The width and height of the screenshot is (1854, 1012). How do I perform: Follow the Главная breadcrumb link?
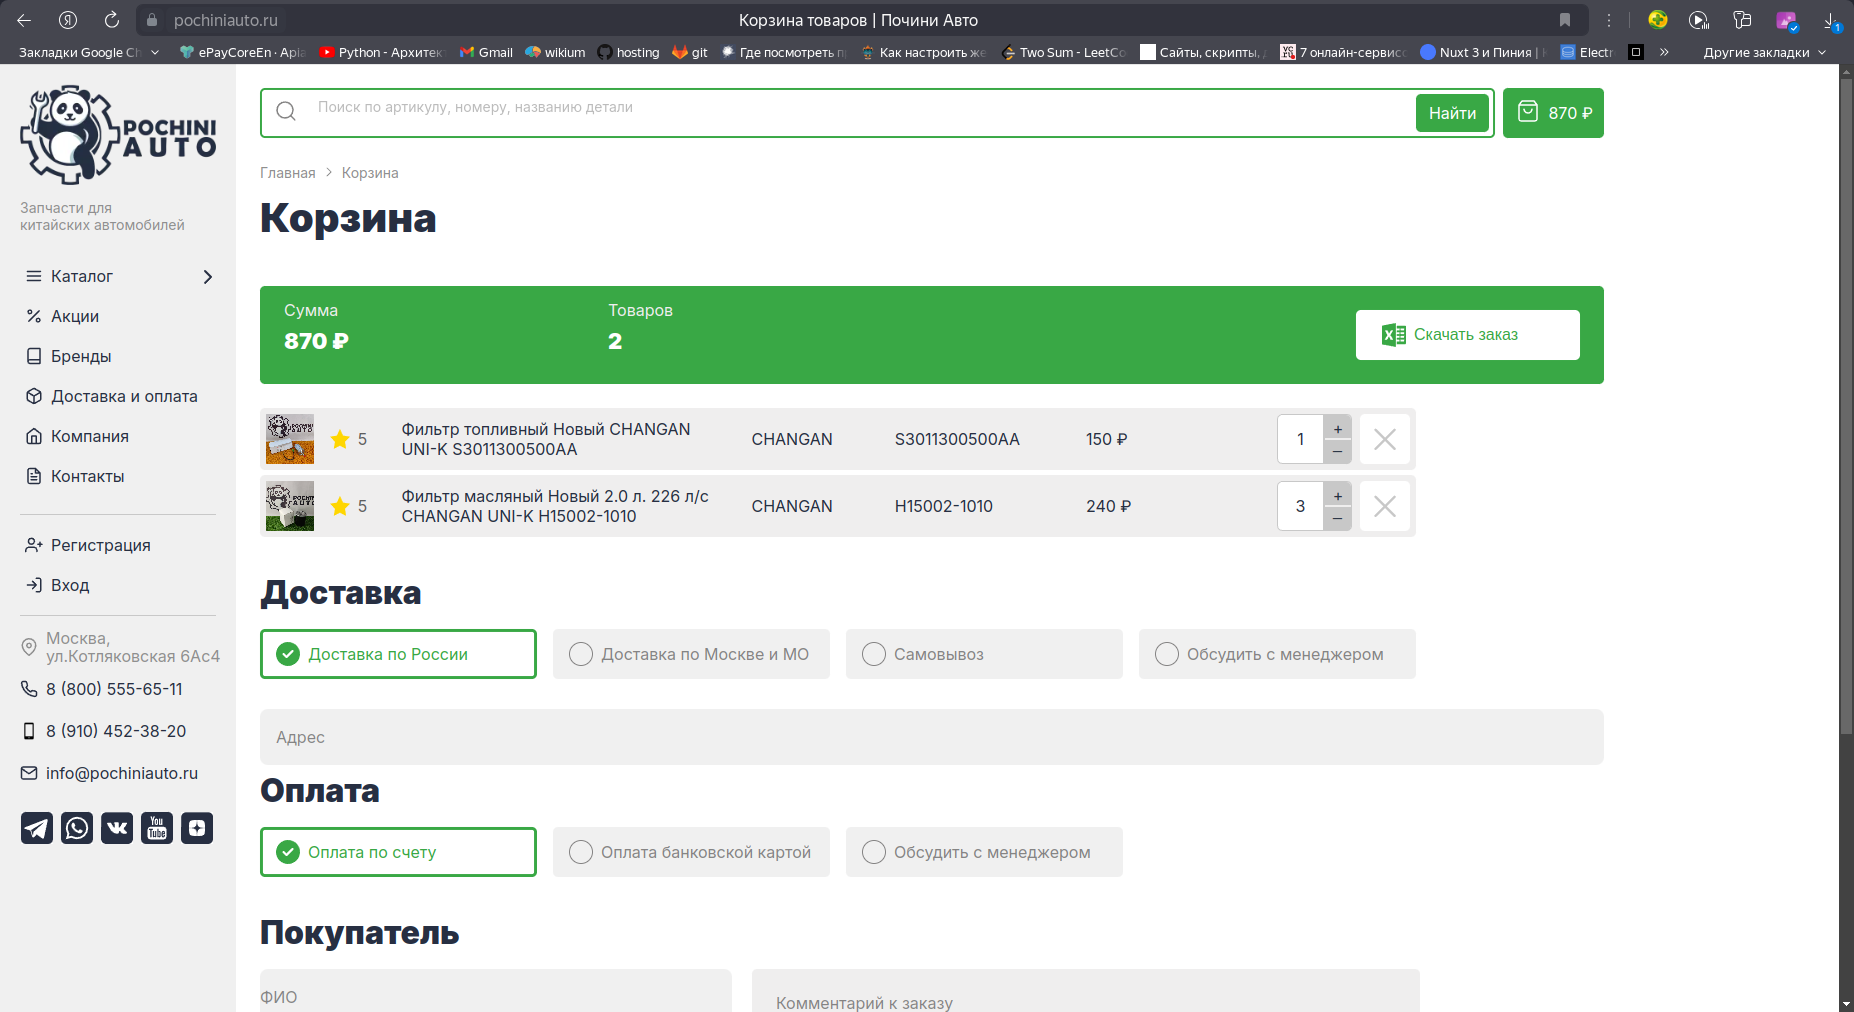[288, 173]
